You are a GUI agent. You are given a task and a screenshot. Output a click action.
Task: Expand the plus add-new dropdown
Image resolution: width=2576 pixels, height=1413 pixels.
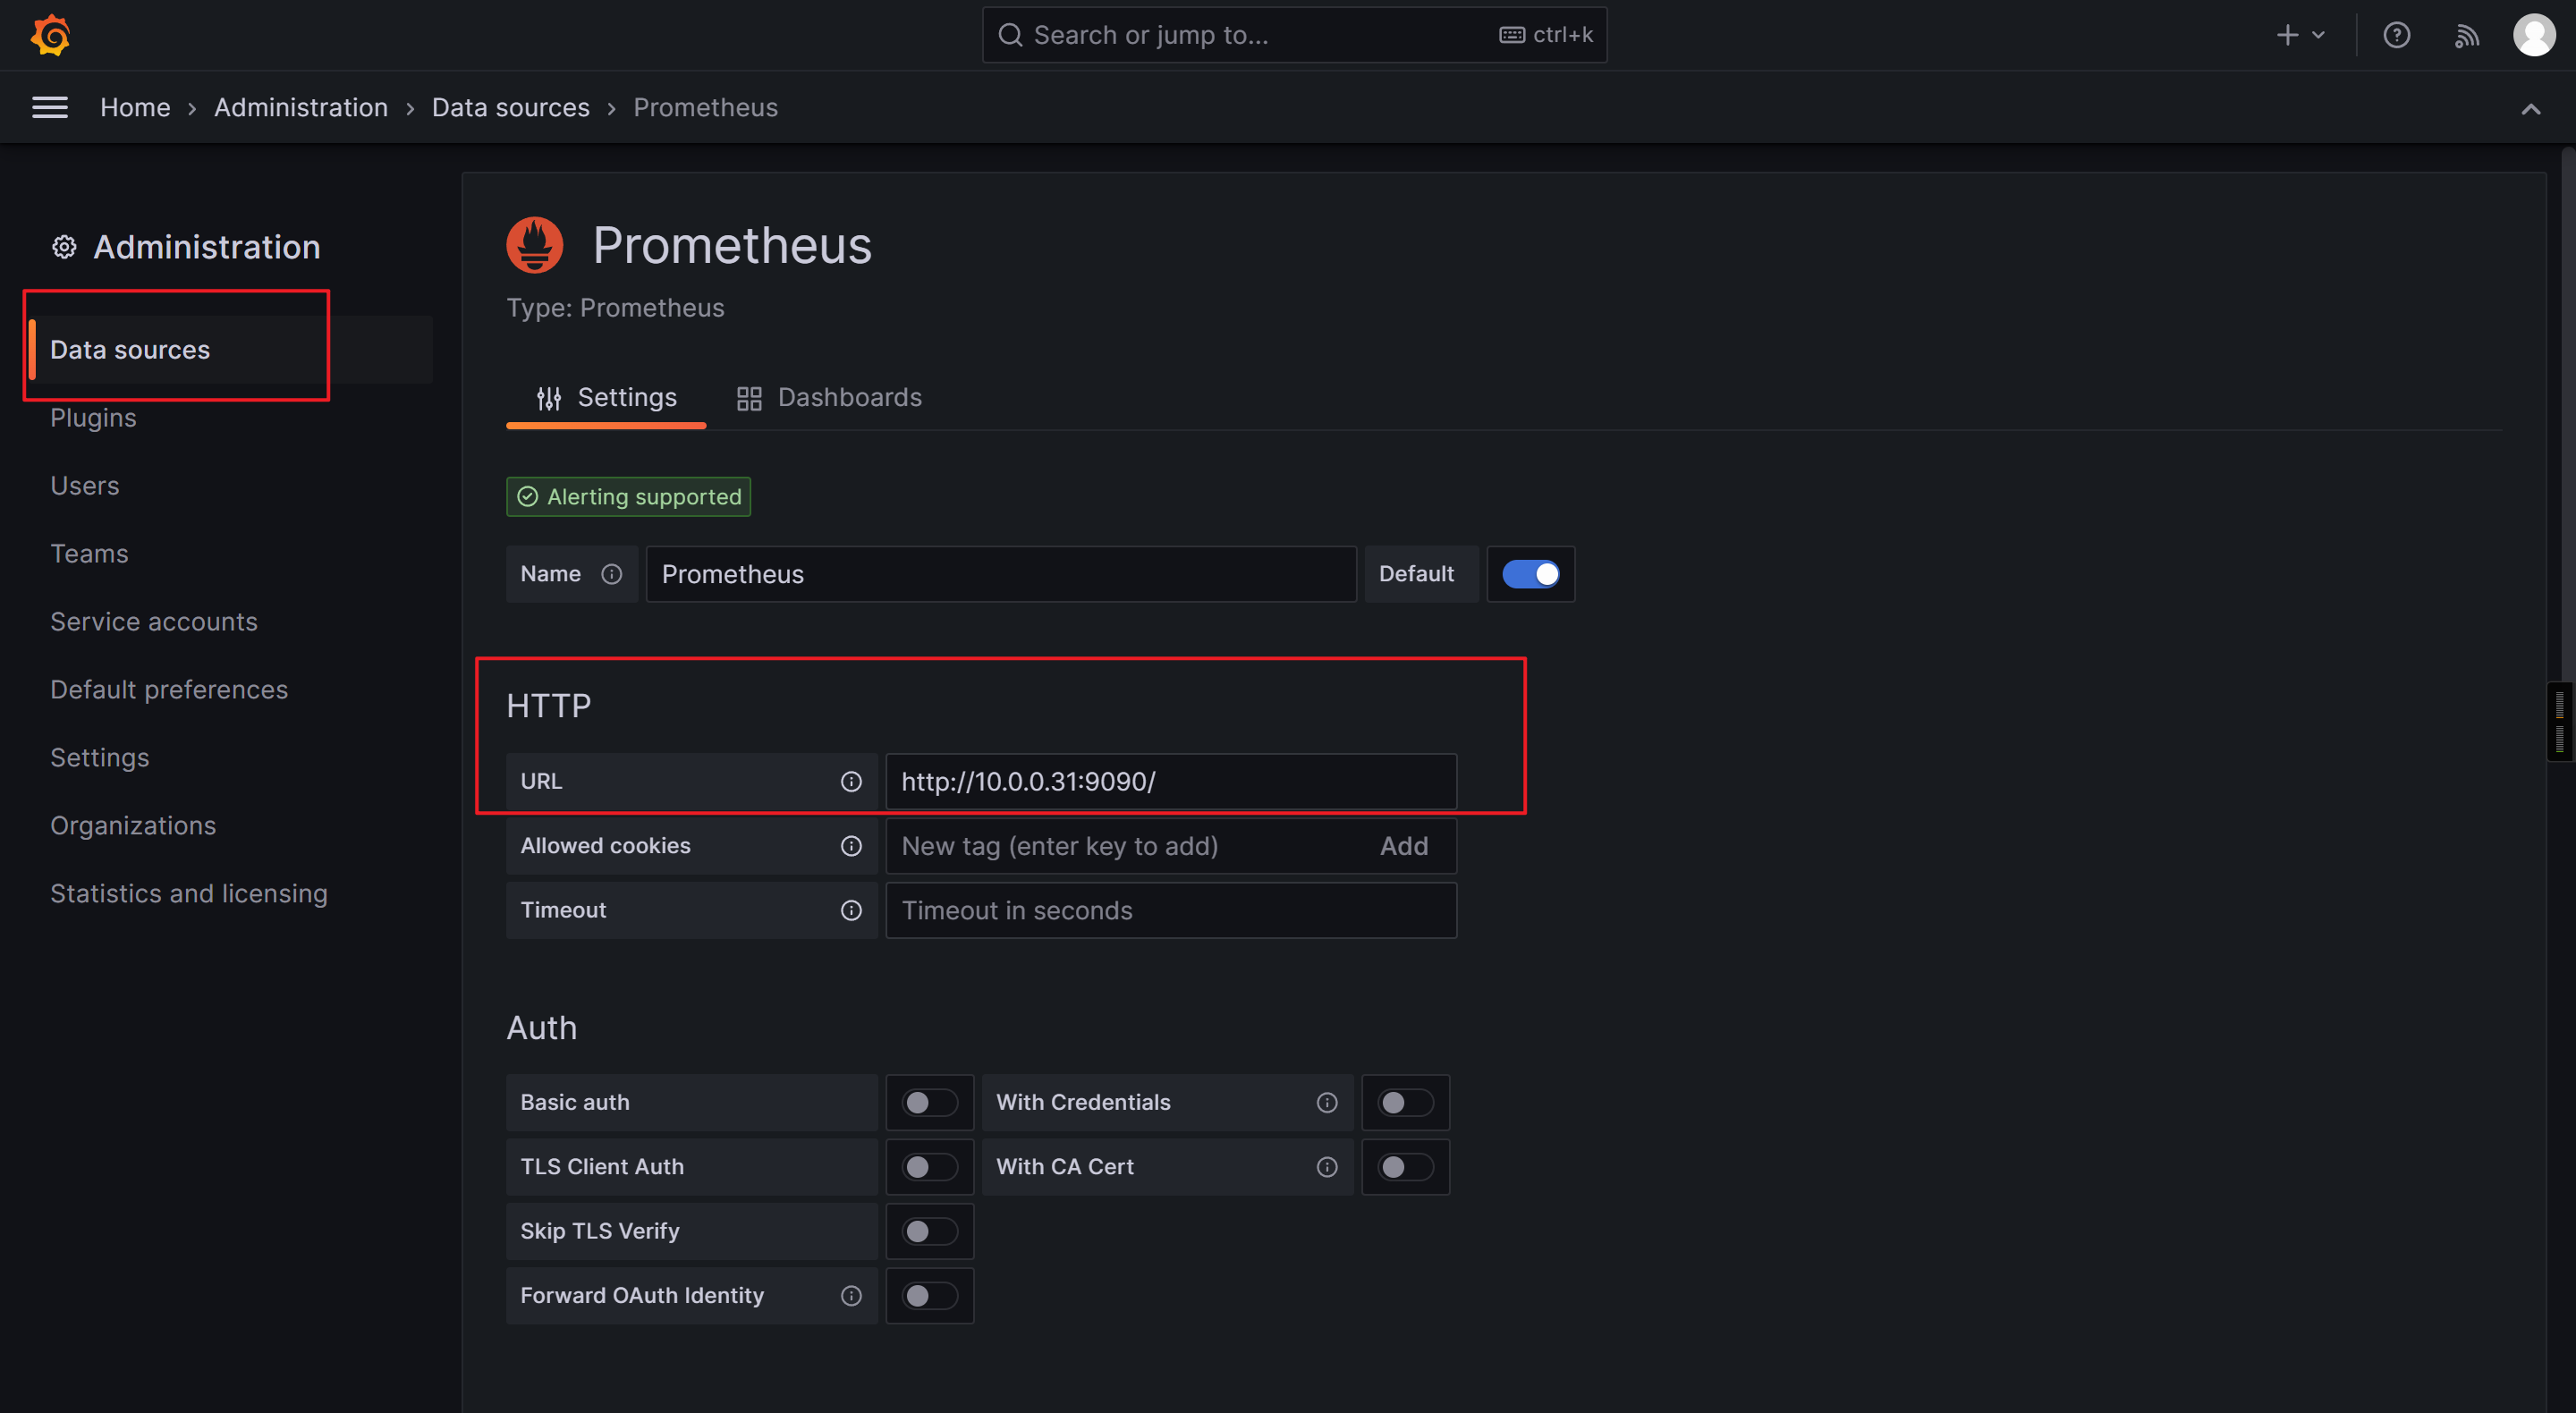[2300, 36]
